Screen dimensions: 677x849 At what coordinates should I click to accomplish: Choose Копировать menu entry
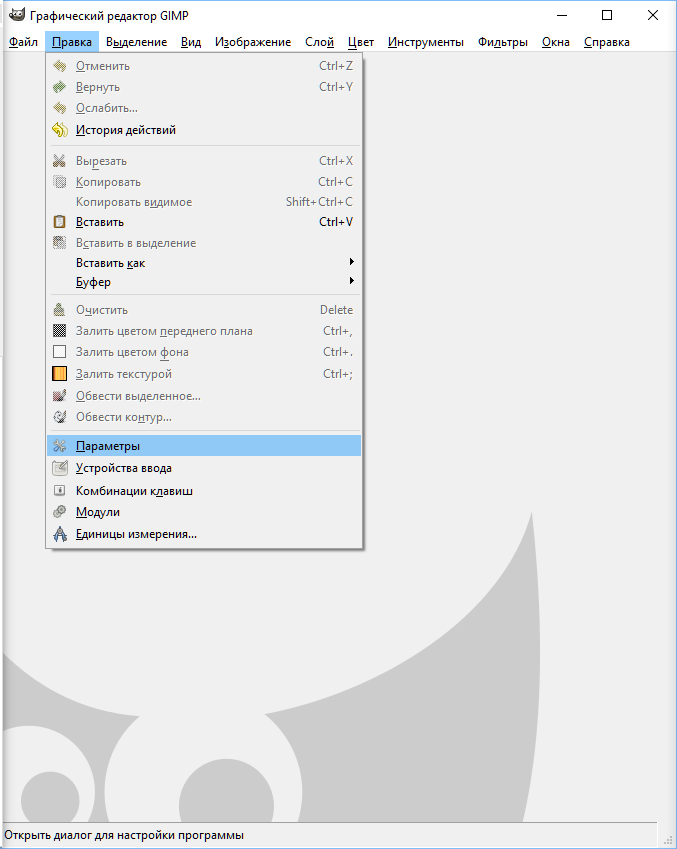pos(204,182)
